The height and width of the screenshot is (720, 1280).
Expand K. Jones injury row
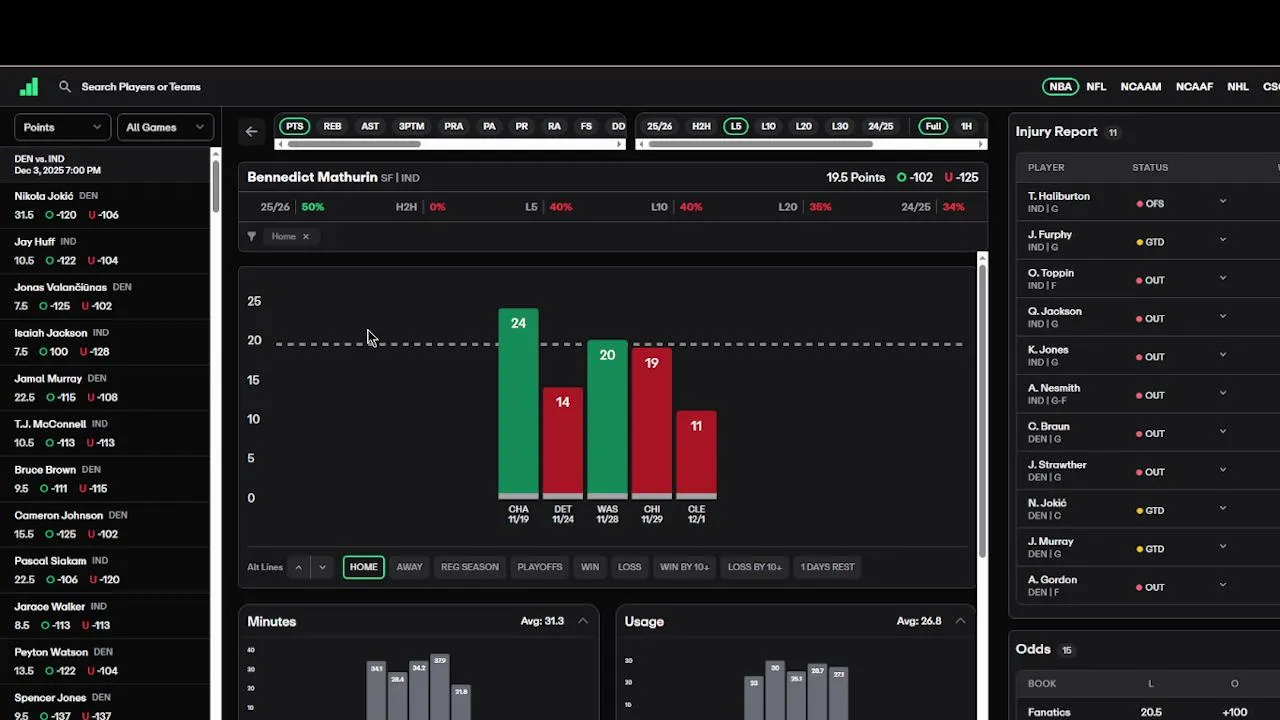1222,356
